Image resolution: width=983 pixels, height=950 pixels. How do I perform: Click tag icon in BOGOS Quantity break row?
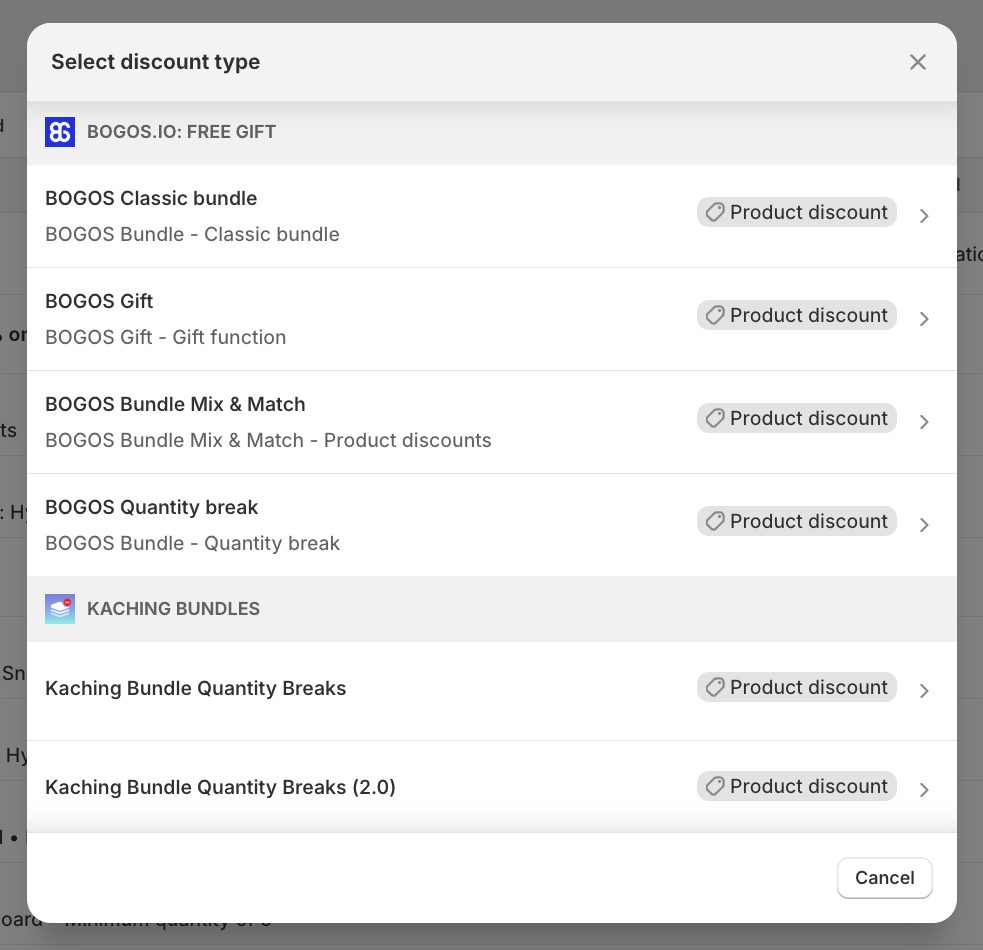[x=715, y=522]
